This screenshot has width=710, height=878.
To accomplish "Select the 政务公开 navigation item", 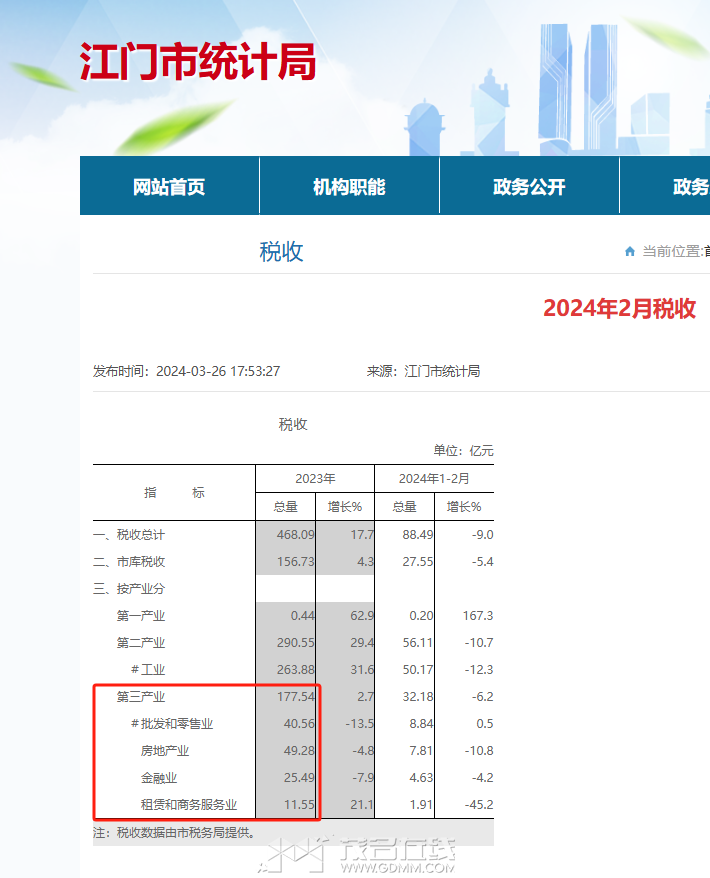I will coord(529,187).
